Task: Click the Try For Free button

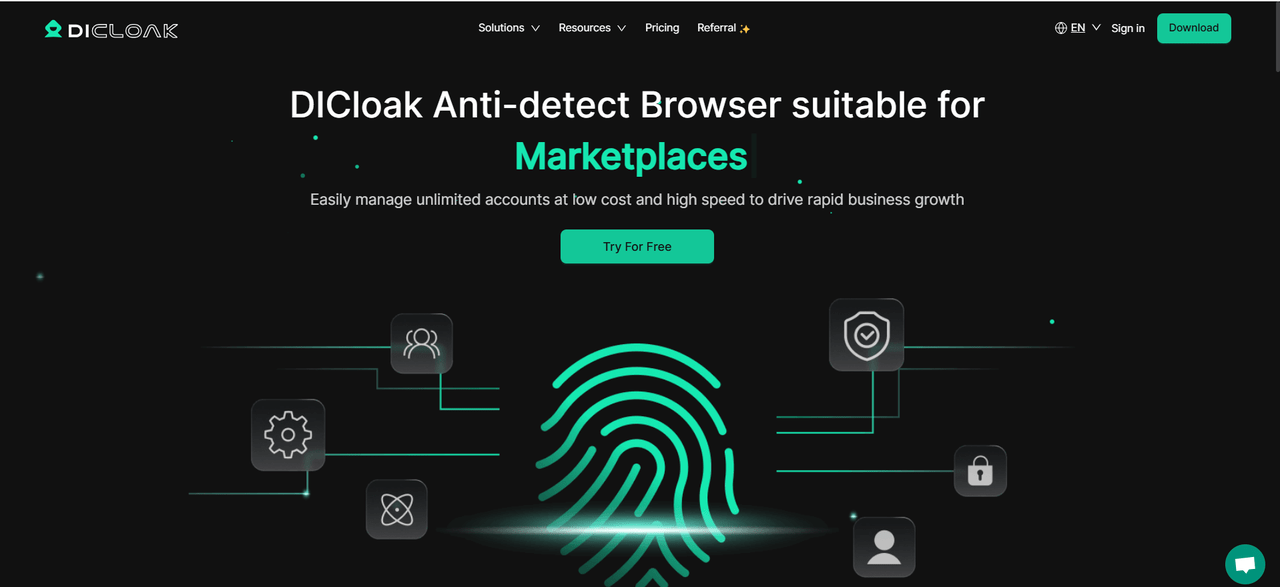Action: 637,247
